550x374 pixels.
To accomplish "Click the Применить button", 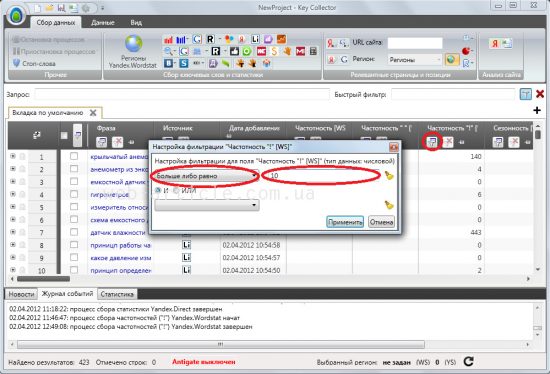I will (x=345, y=222).
